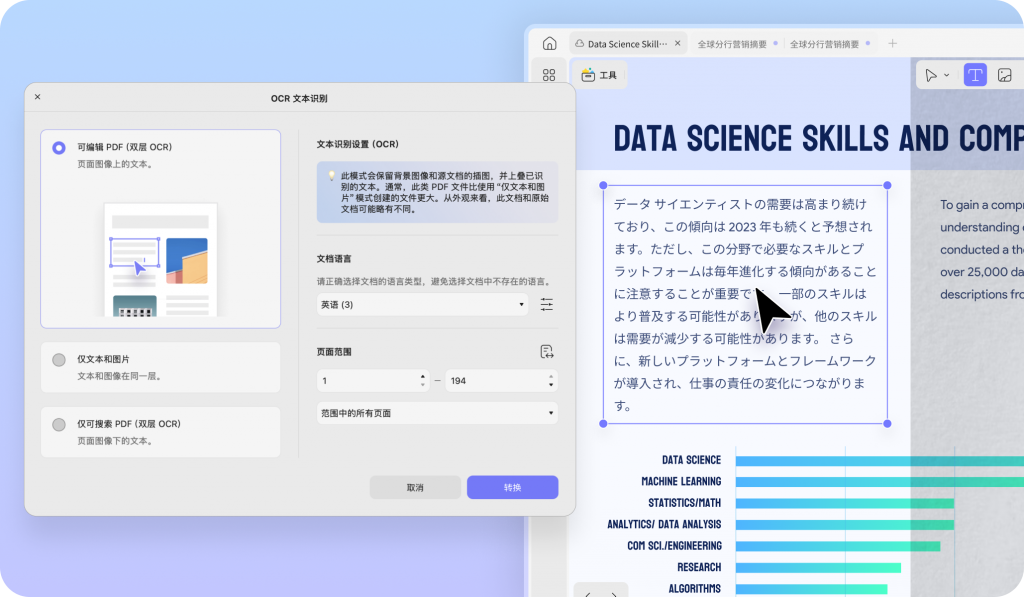Click the lightbulb hint icon
This screenshot has height=597, width=1024.
(x=331, y=176)
